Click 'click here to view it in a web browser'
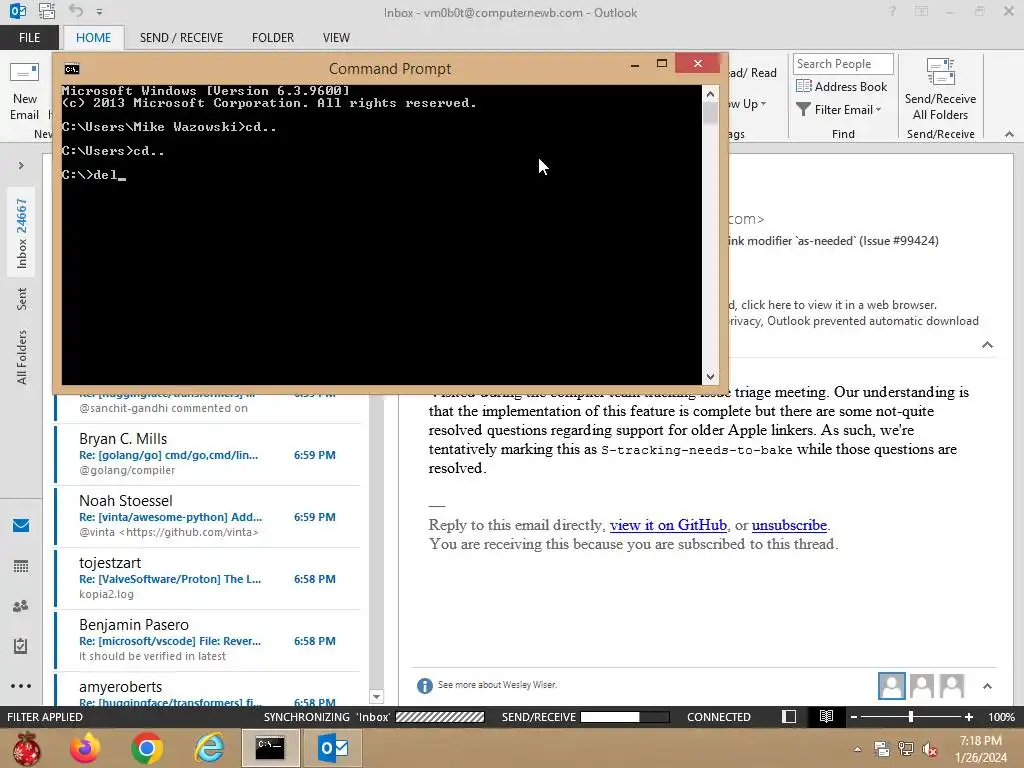1024x768 pixels. 839,305
